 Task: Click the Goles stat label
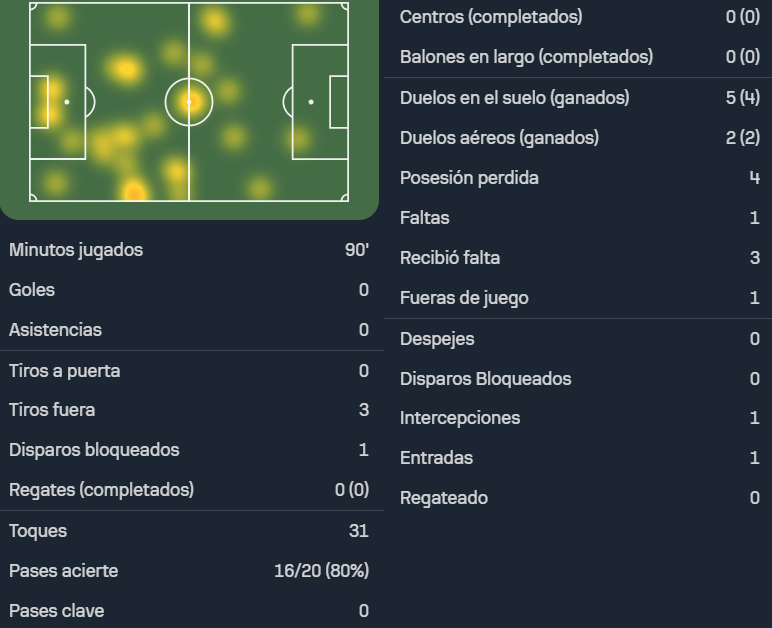coord(32,290)
